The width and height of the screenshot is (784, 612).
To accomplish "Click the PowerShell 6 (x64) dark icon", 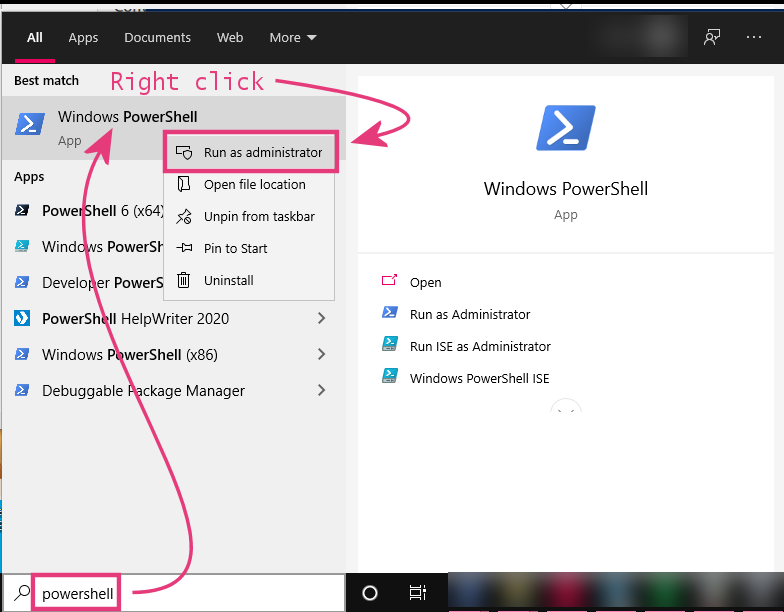I will coord(22,210).
